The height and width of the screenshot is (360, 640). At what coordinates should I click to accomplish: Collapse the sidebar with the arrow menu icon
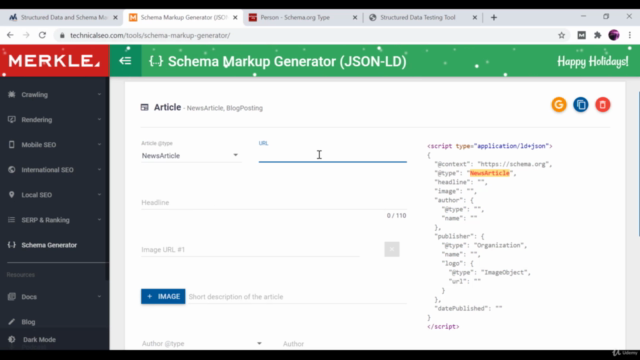(x=125, y=61)
